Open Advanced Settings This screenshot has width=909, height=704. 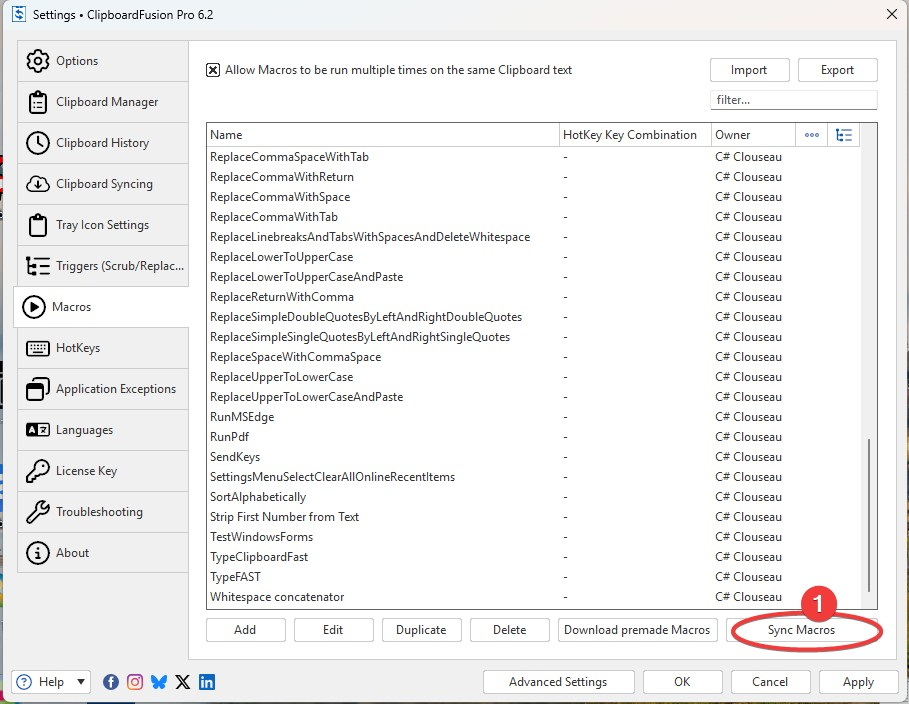pyautogui.click(x=558, y=682)
